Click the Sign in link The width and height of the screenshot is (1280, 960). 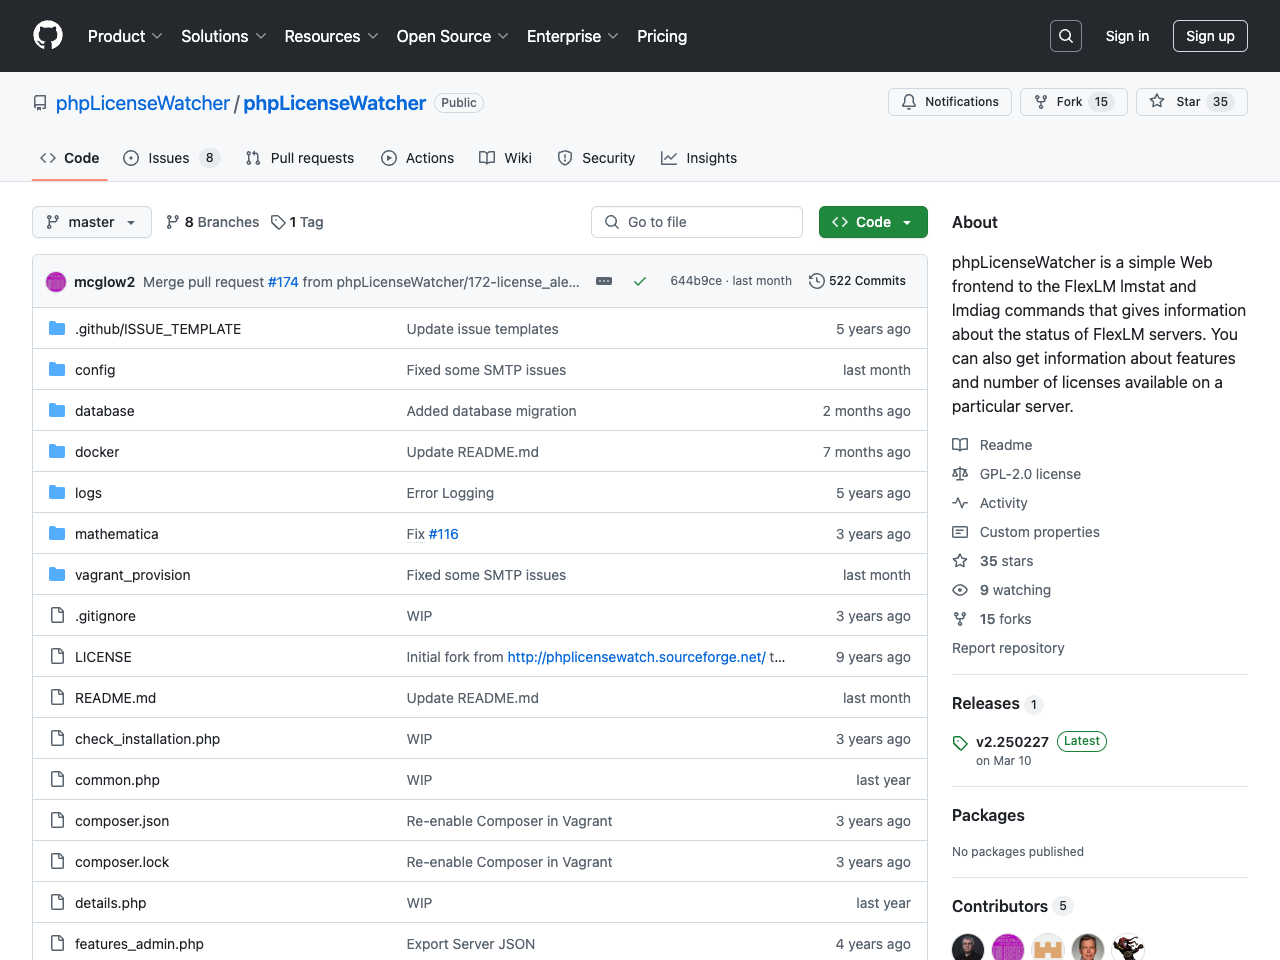pyautogui.click(x=1127, y=36)
